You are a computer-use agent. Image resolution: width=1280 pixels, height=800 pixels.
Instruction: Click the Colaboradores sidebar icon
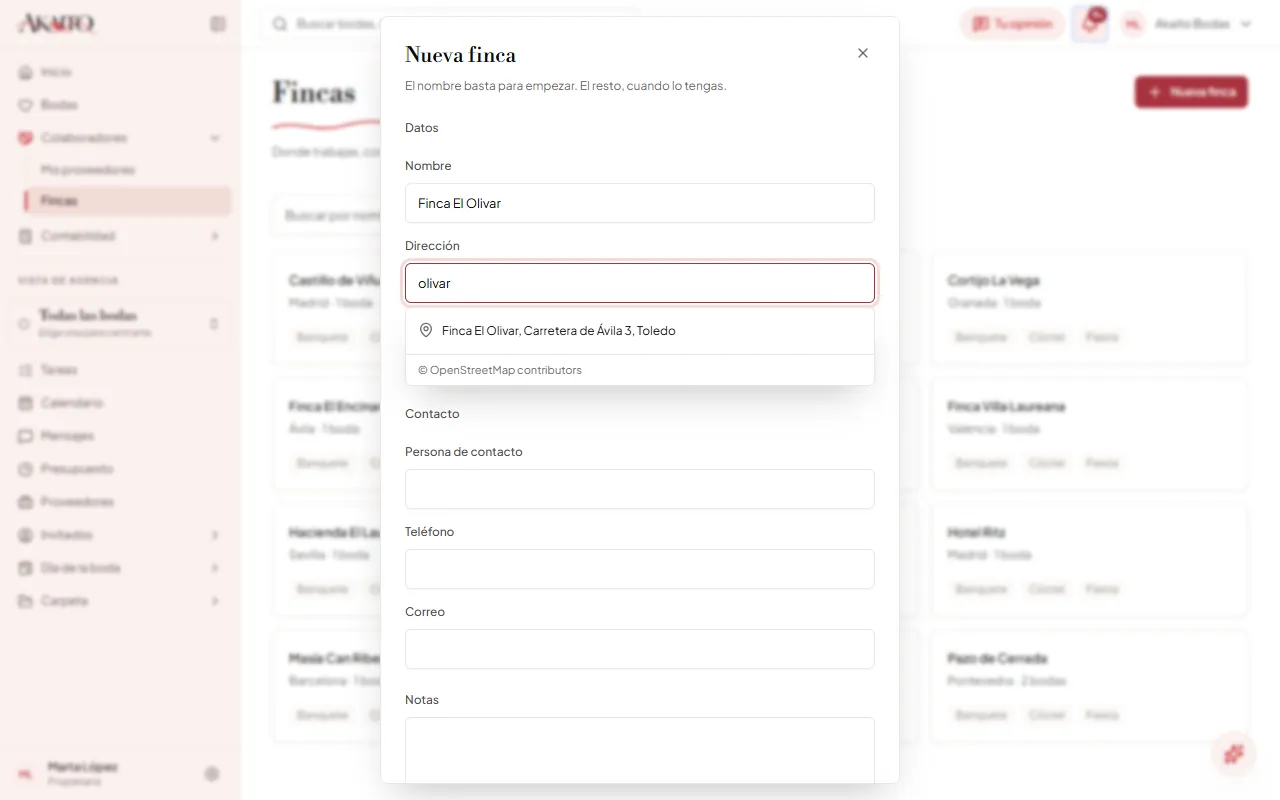pos(26,138)
